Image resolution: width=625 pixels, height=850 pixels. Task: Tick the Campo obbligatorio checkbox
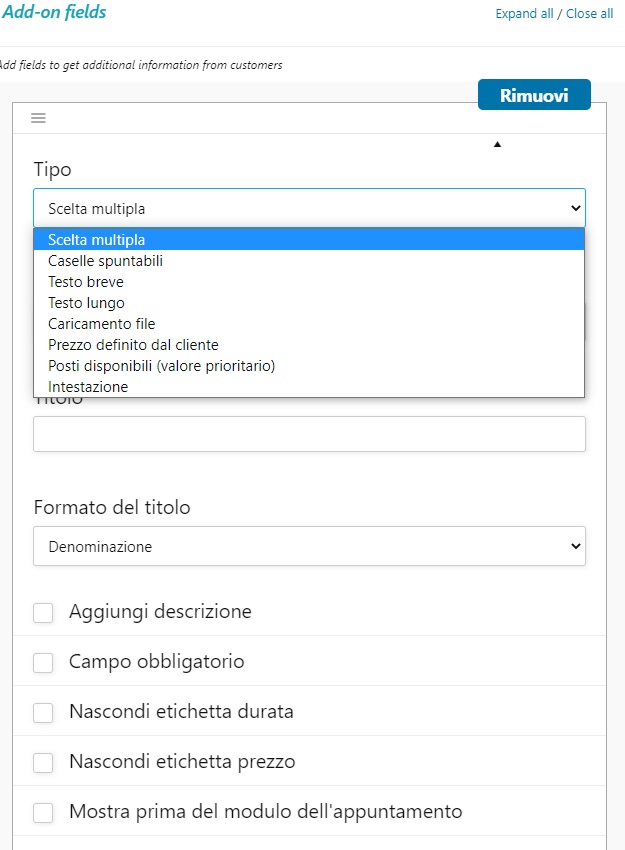pos(43,662)
